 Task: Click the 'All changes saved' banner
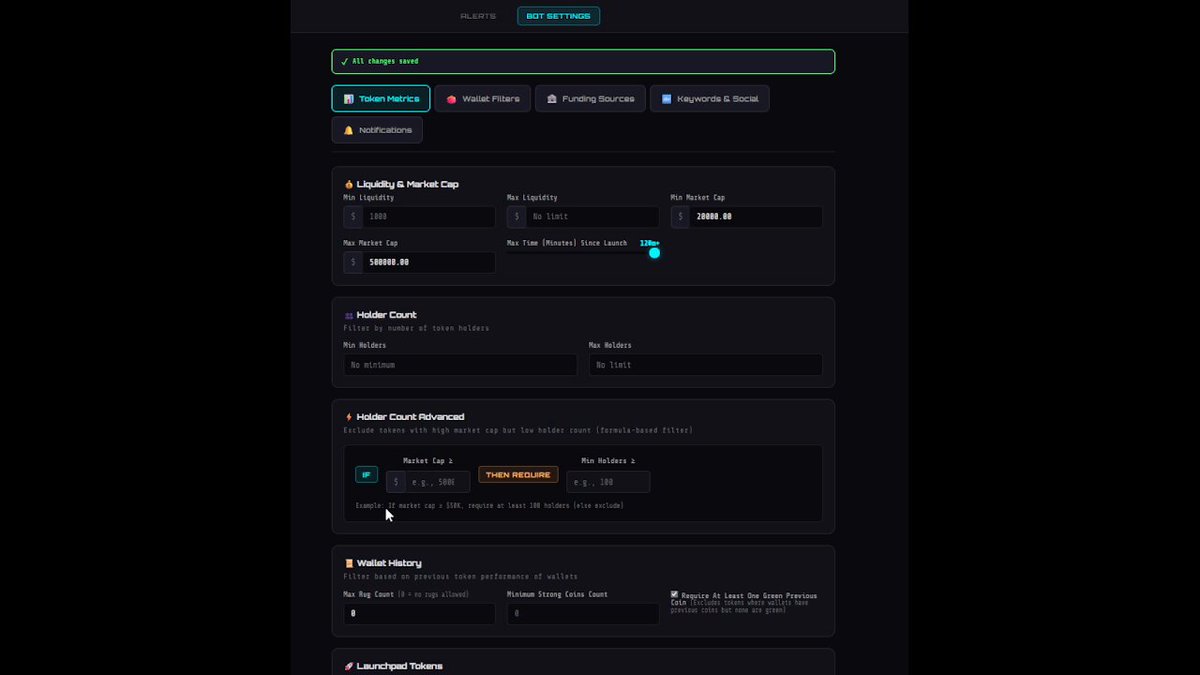coord(583,61)
